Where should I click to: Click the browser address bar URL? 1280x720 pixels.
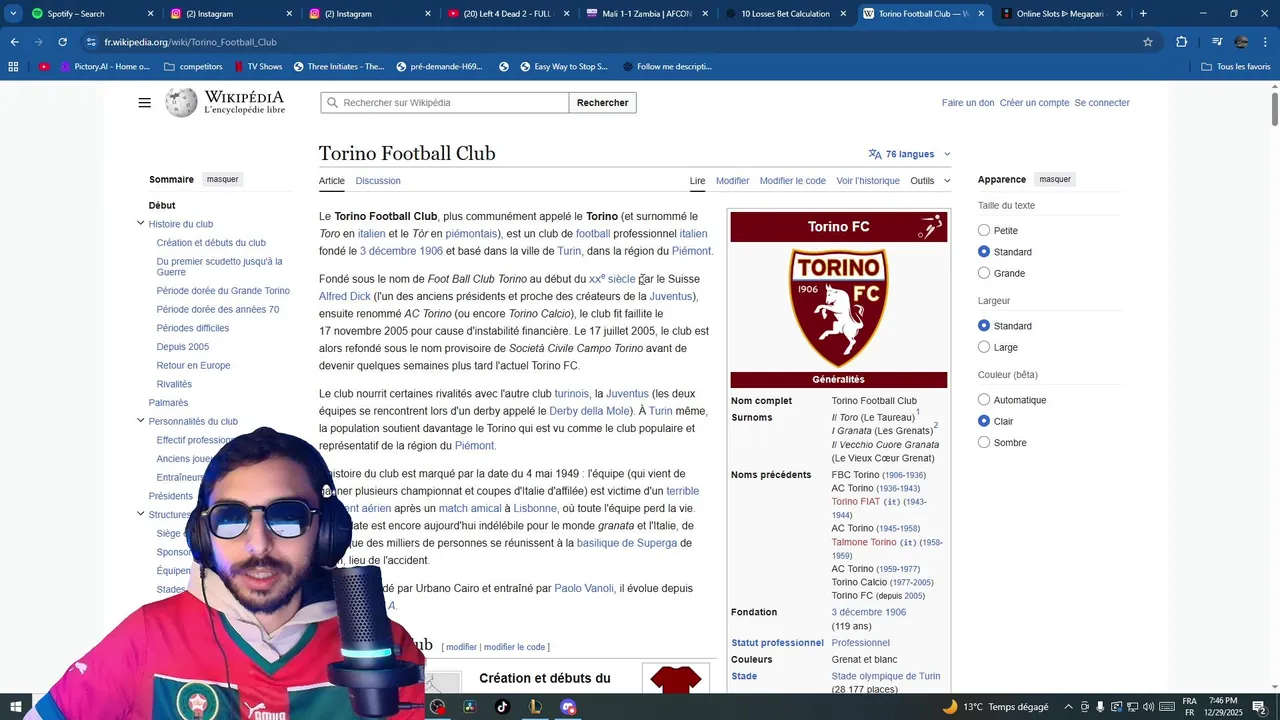(x=190, y=42)
